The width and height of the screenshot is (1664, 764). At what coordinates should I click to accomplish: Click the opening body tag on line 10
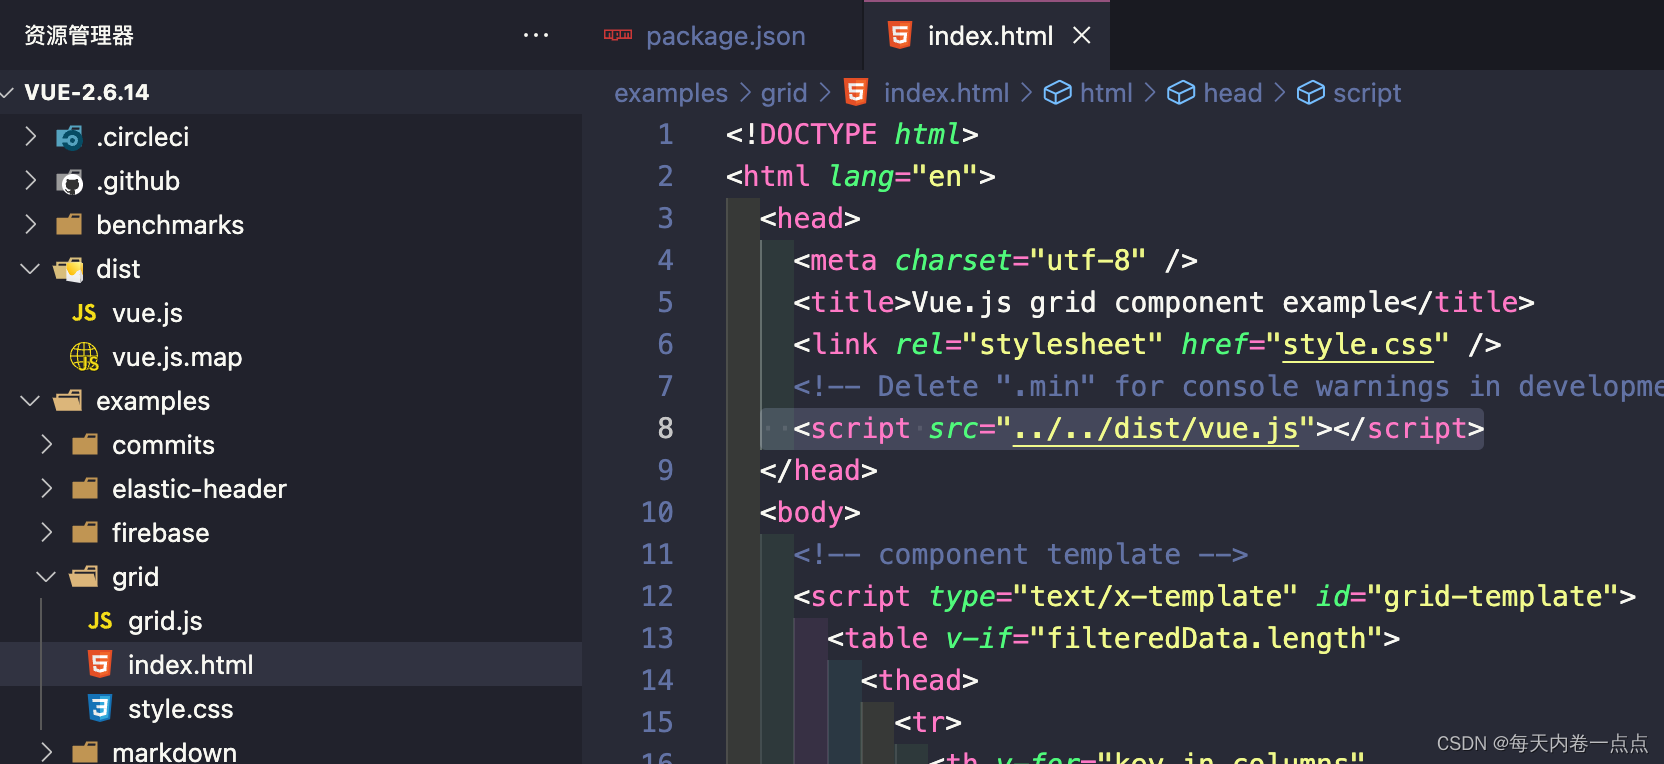[810, 512]
